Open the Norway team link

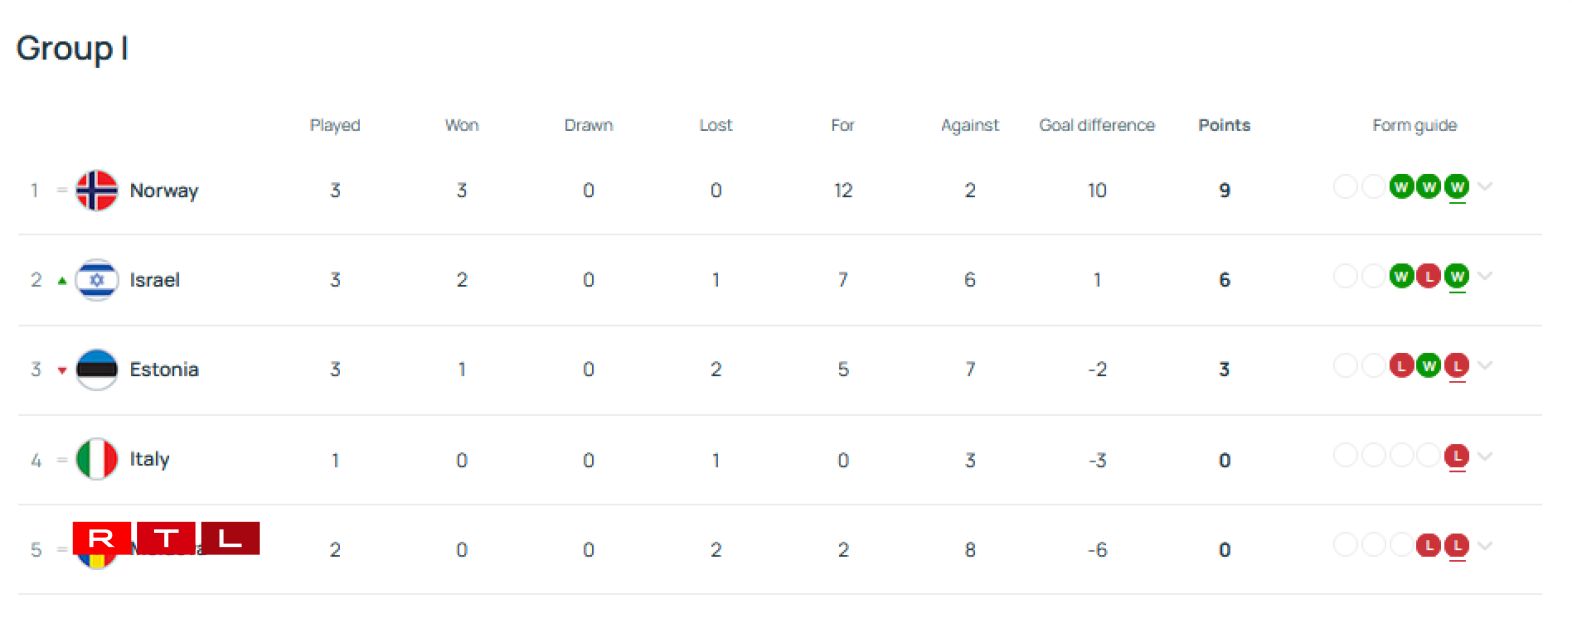coord(164,190)
